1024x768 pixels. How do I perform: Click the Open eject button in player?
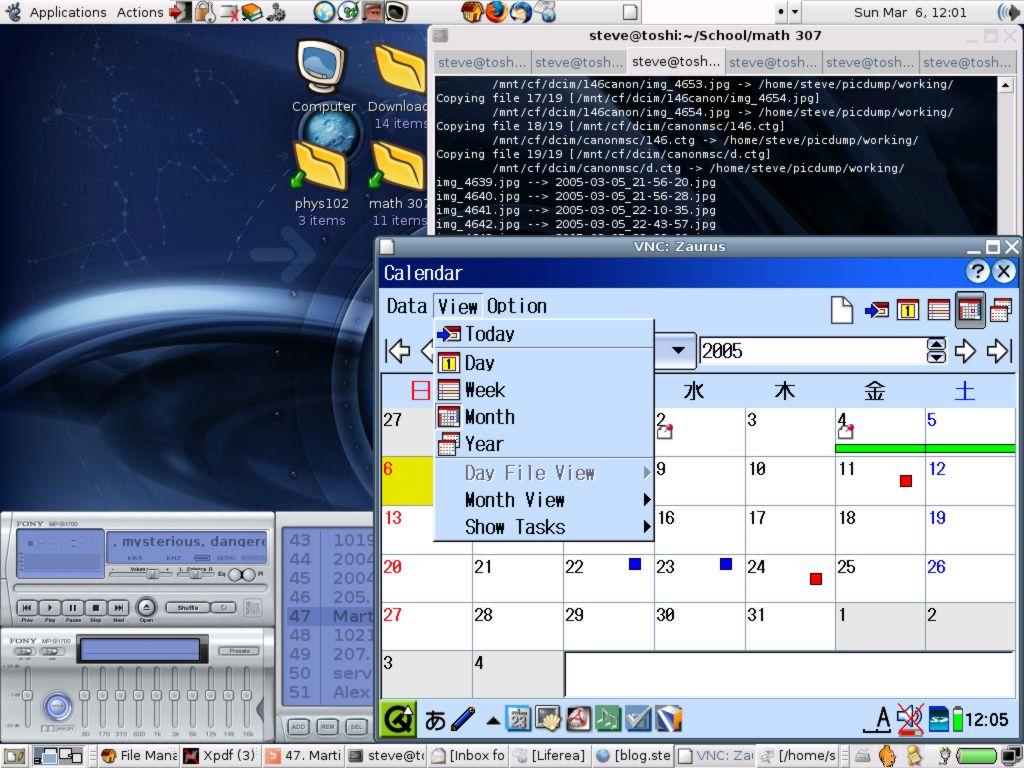point(146,607)
